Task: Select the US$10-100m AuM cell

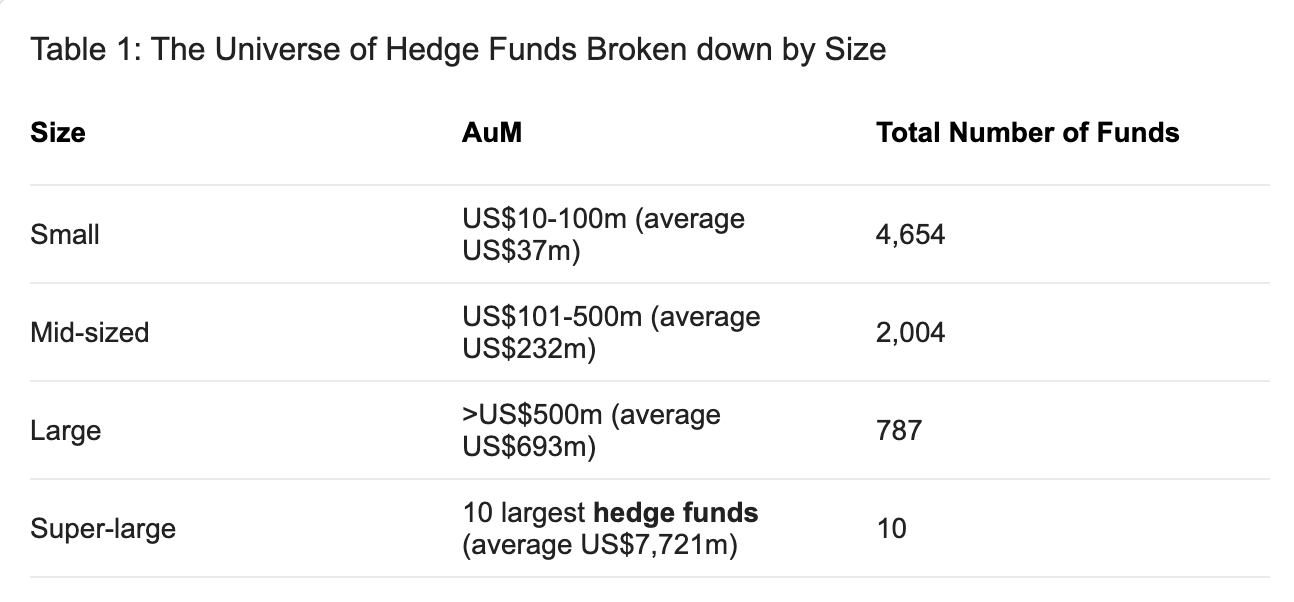Action: tap(603, 235)
